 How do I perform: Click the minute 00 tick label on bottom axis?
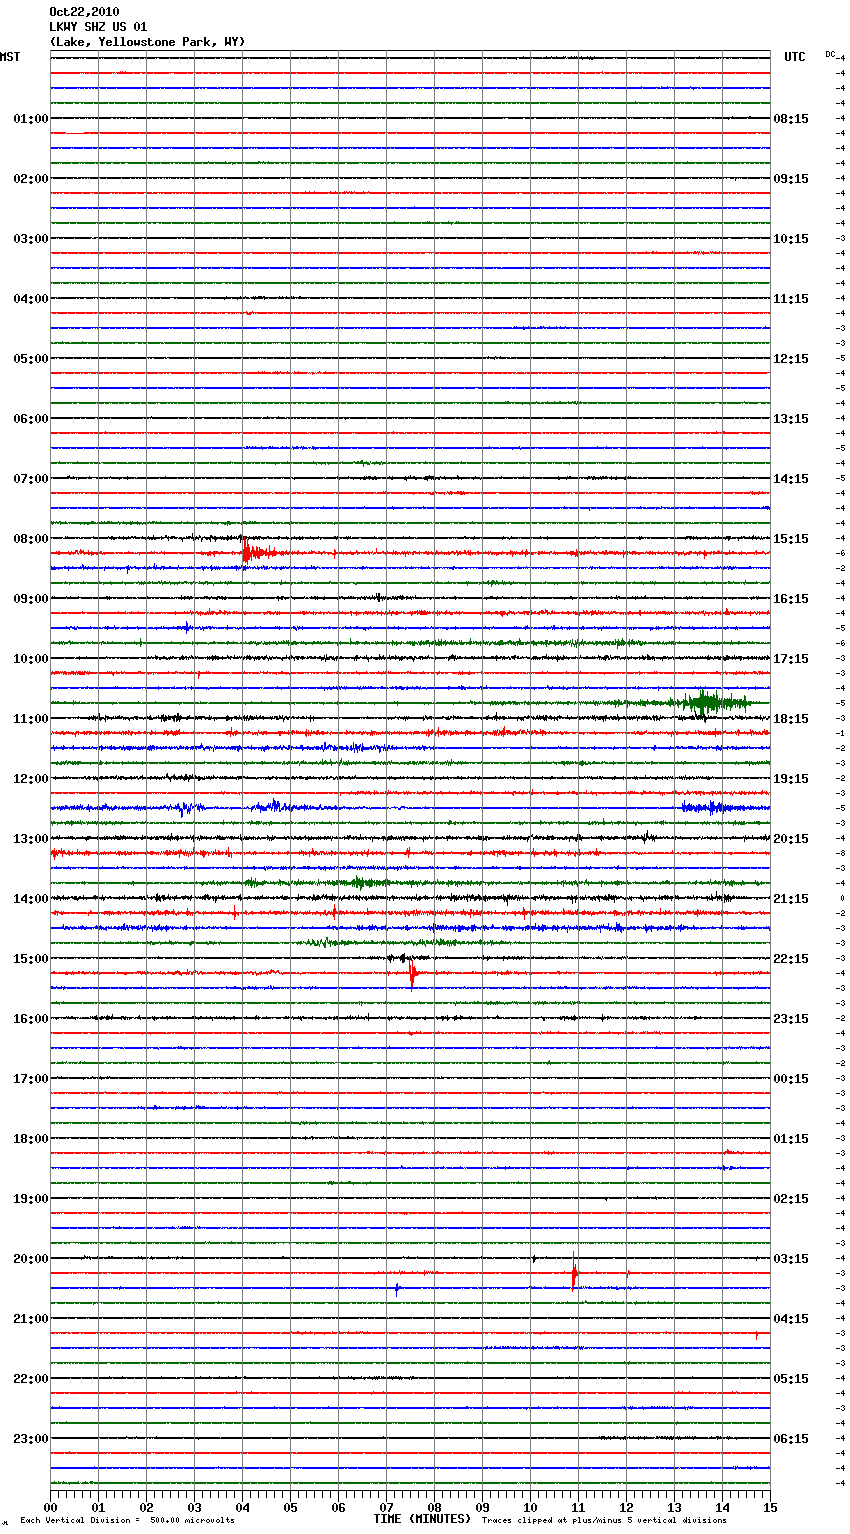pyautogui.click(x=50, y=1507)
